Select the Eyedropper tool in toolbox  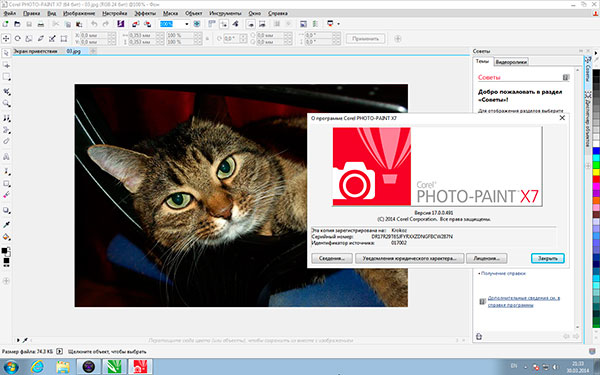tap(6, 225)
